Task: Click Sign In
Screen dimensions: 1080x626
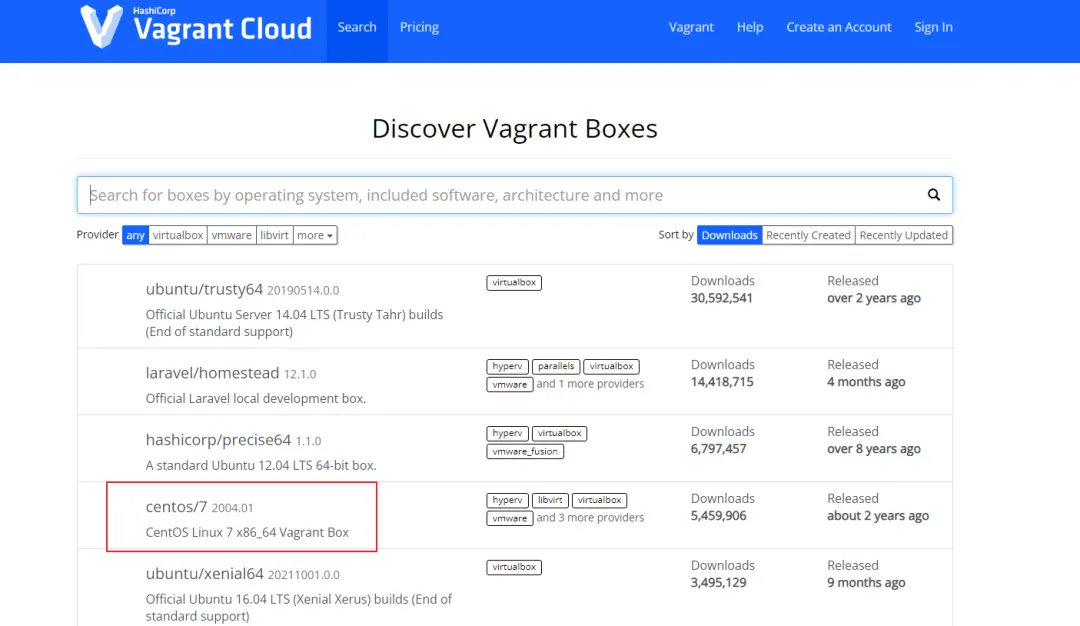Action: click(x=933, y=28)
